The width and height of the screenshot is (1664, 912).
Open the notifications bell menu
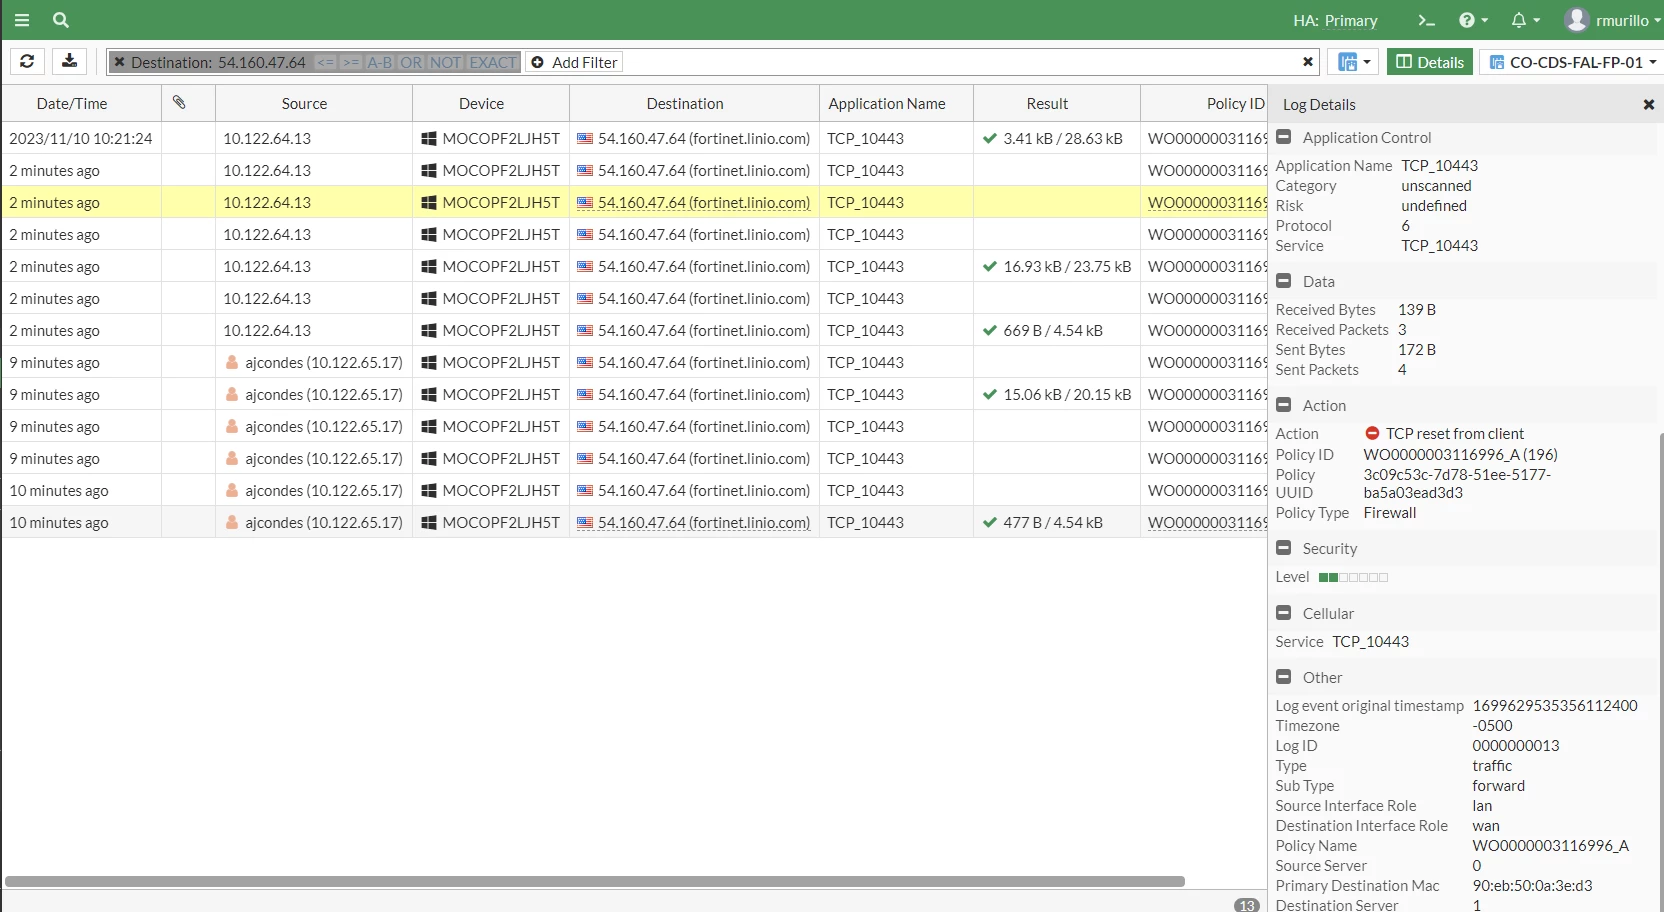1525,20
